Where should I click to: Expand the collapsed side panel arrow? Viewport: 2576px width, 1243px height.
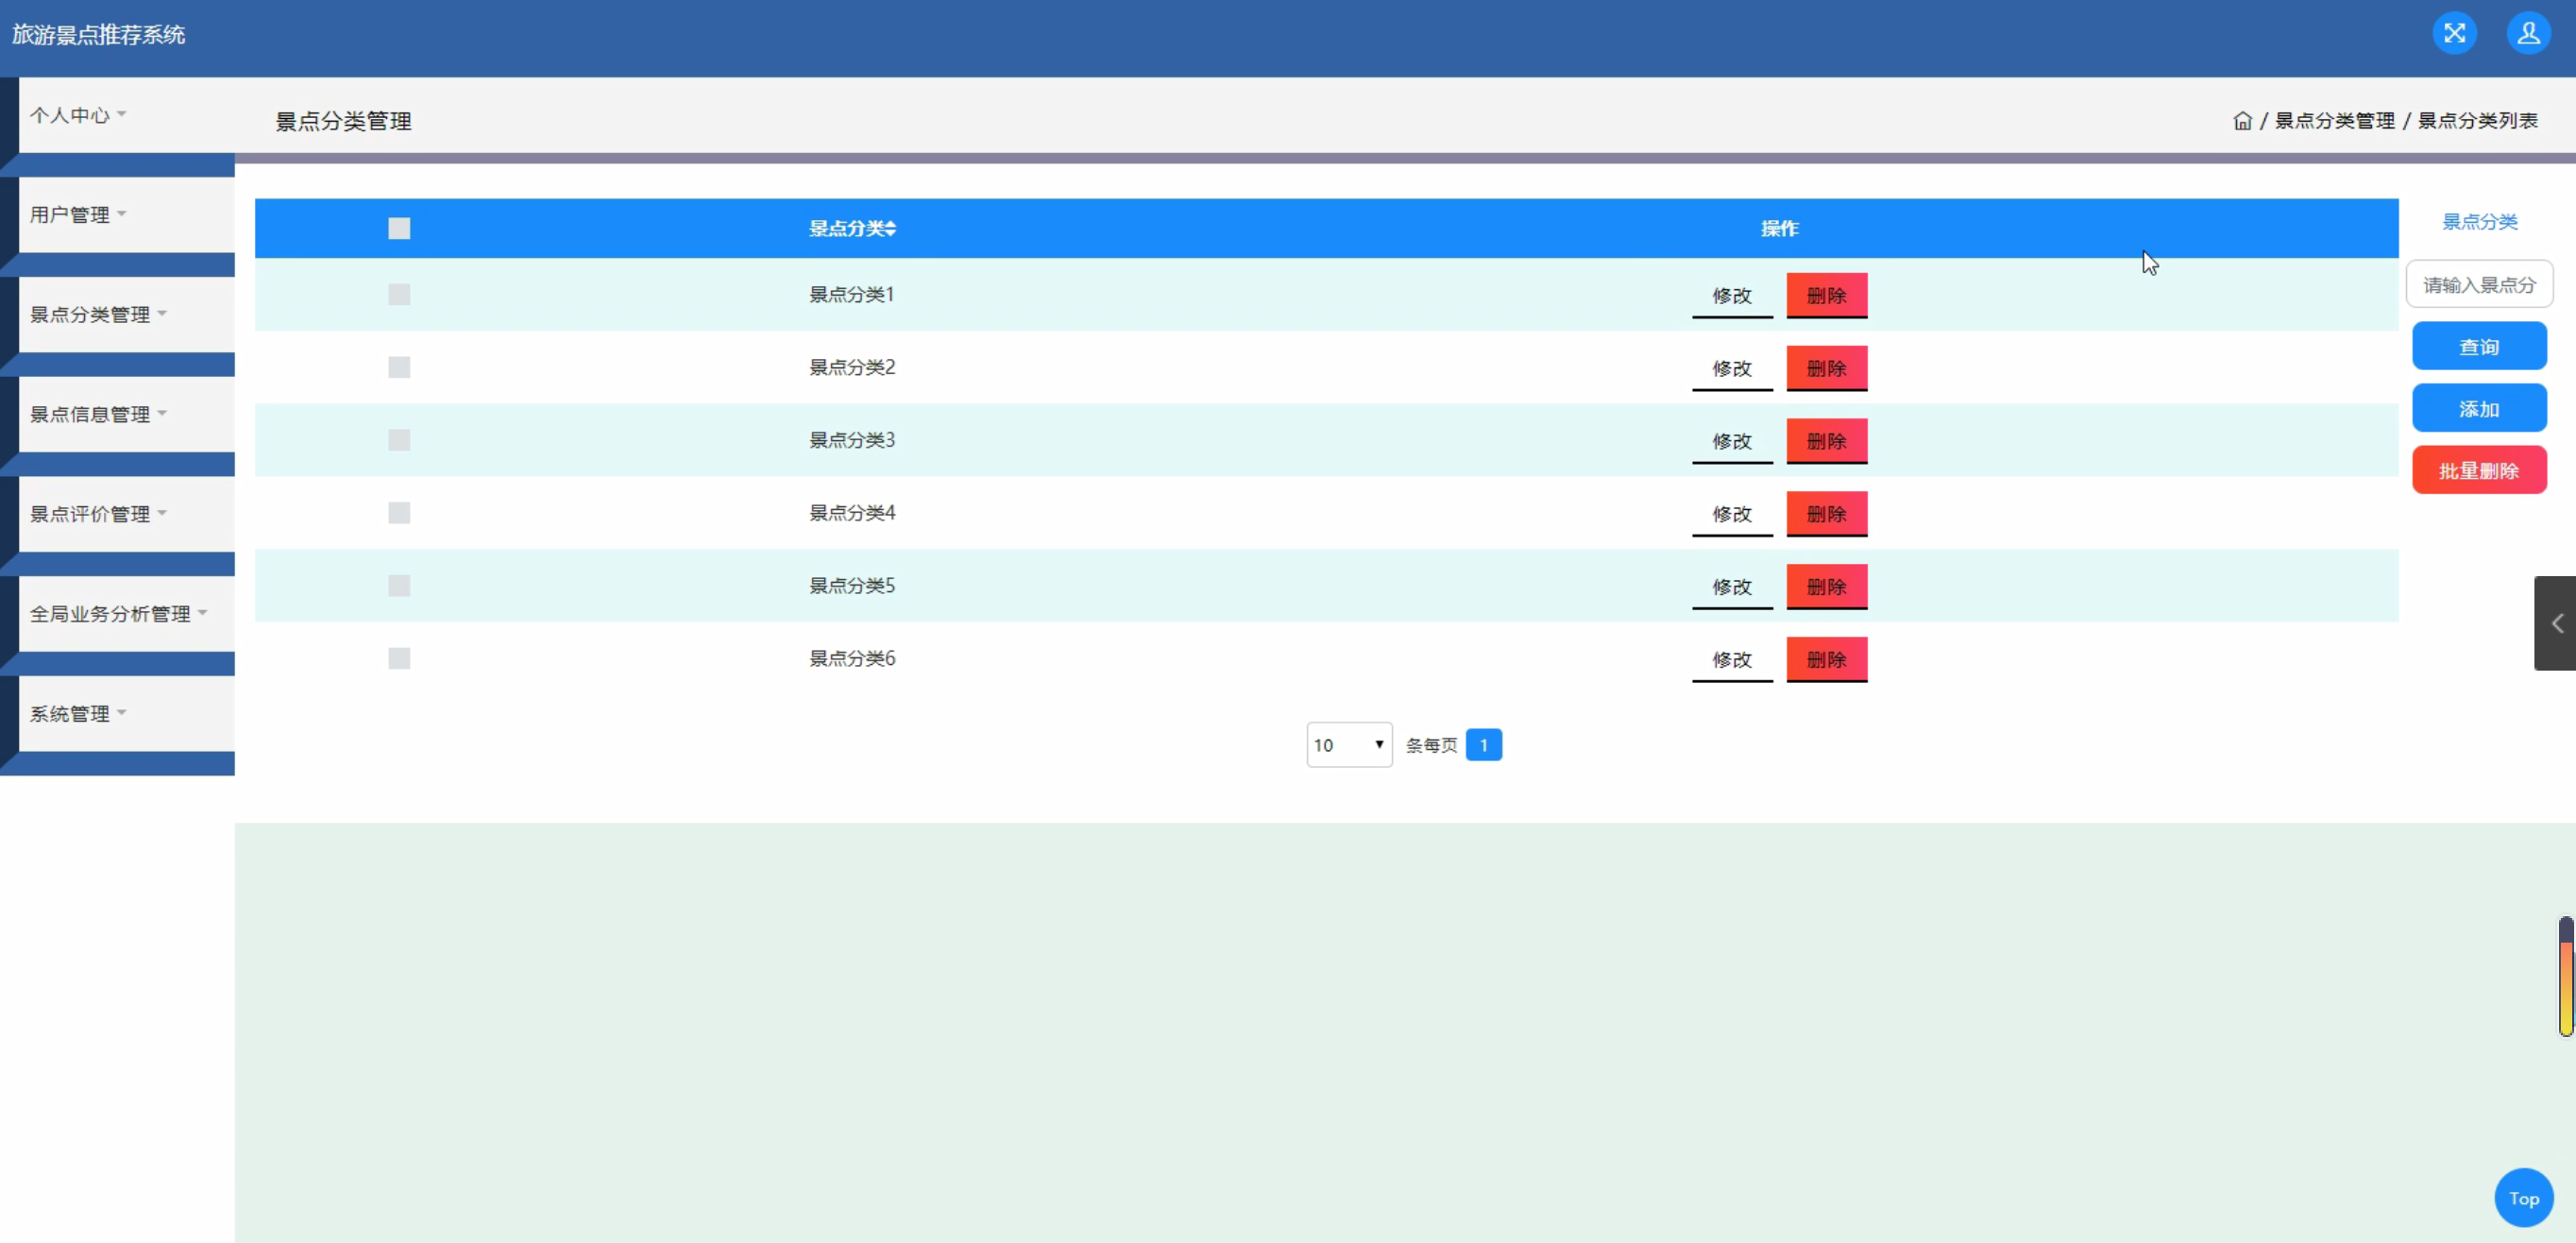click(x=2556, y=623)
